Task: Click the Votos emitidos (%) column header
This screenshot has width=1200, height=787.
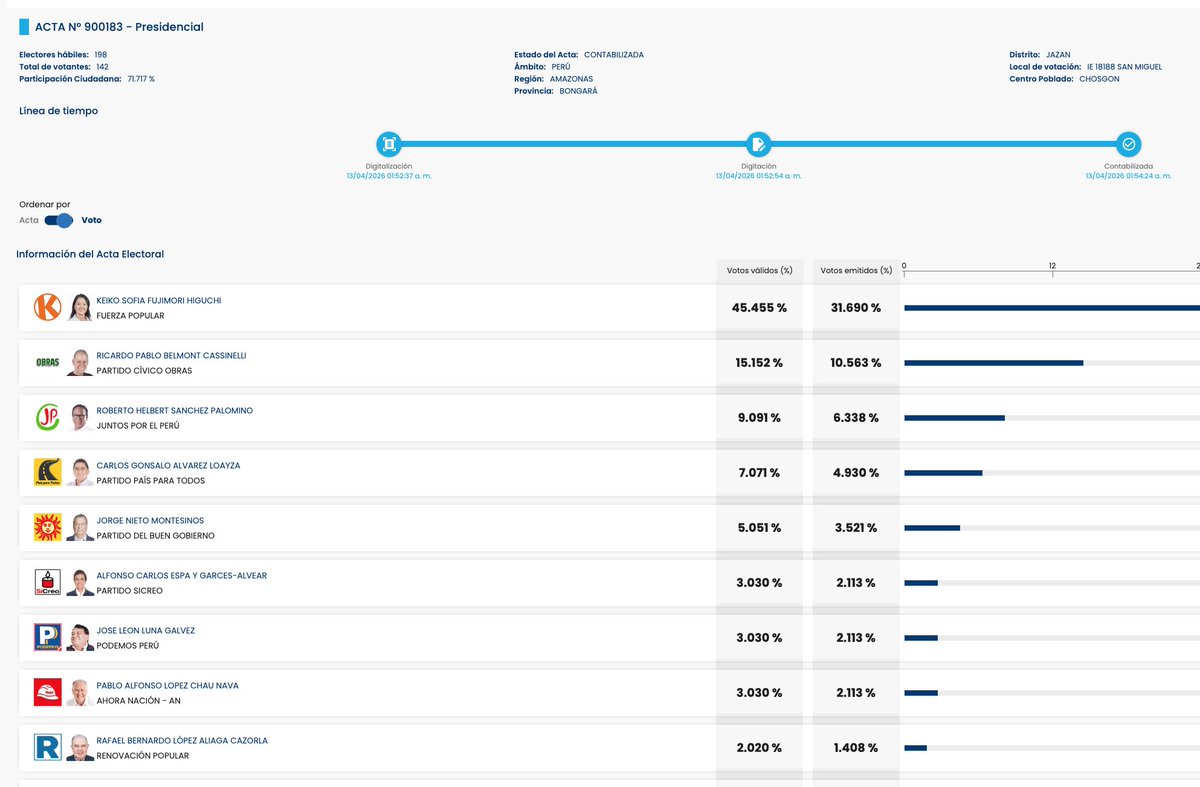Action: click(854, 270)
